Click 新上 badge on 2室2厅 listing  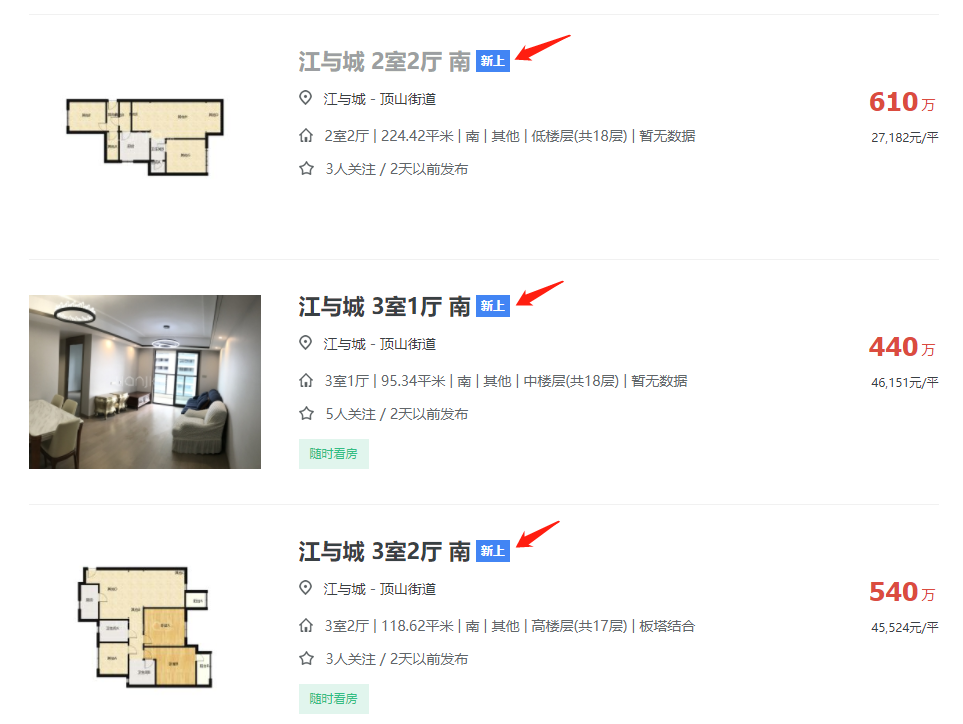coord(493,61)
